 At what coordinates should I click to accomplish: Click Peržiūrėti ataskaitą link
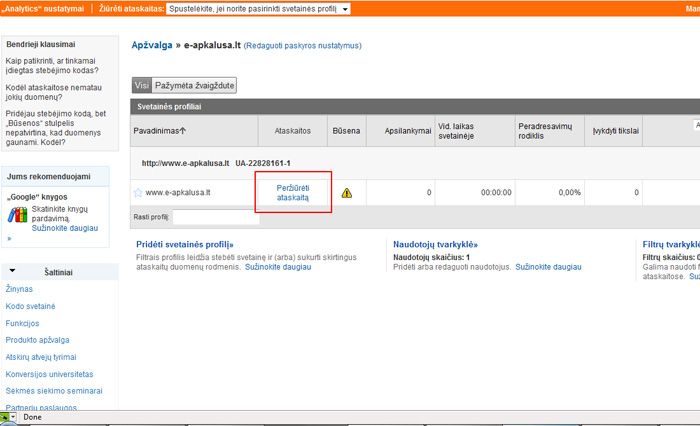293,192
